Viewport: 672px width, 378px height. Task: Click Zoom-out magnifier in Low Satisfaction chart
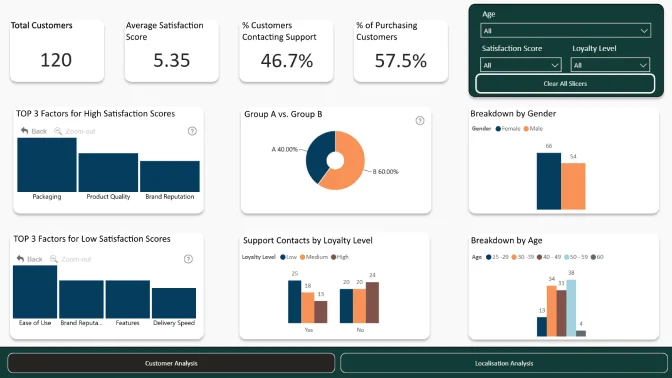point(54,259)
